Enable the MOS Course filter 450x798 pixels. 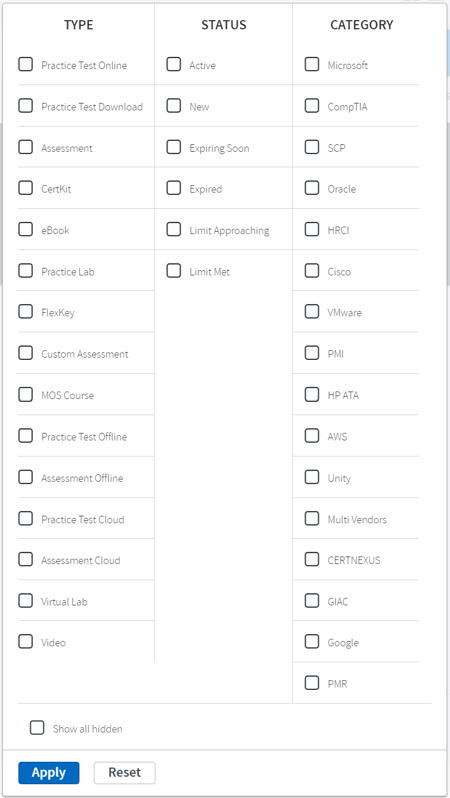(x=25, y=394)
